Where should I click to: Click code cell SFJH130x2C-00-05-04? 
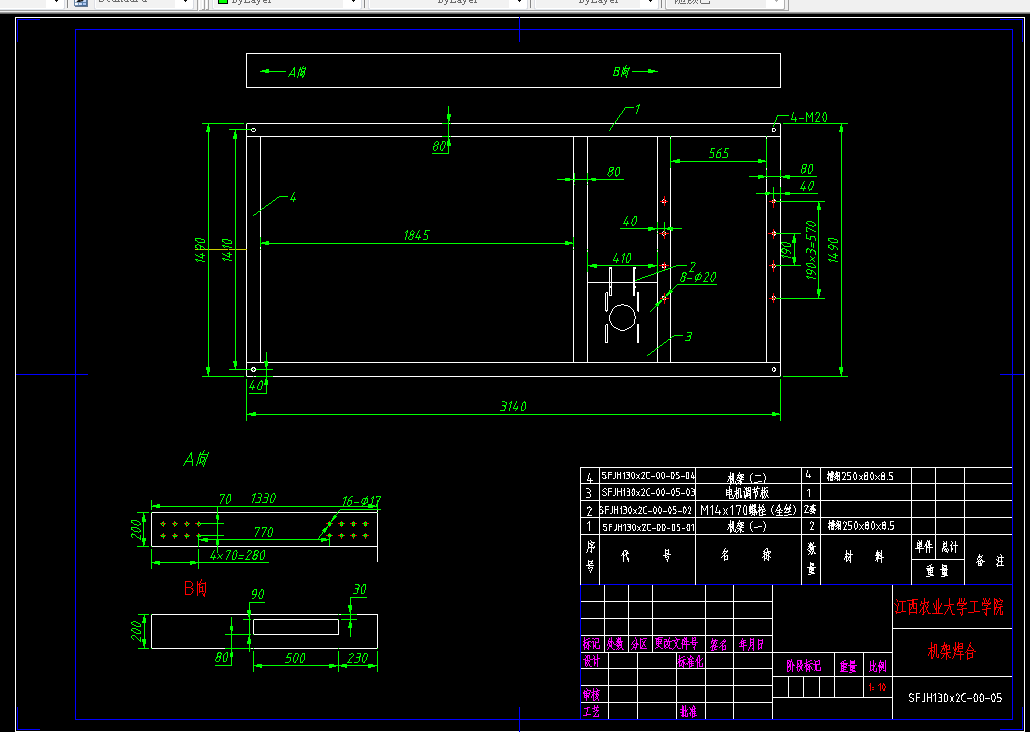tap(648, 475)
